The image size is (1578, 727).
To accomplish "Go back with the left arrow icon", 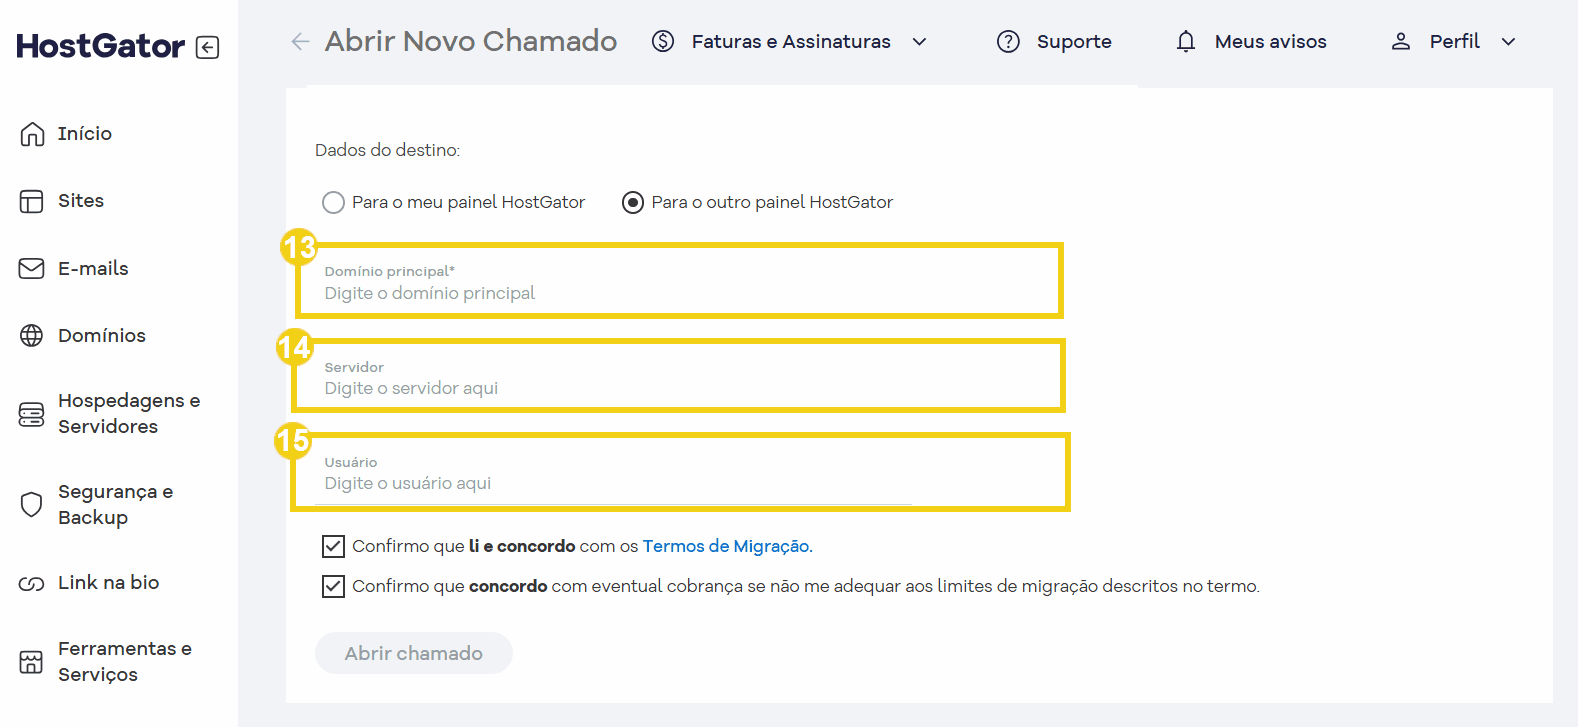I will coord(300,41).
